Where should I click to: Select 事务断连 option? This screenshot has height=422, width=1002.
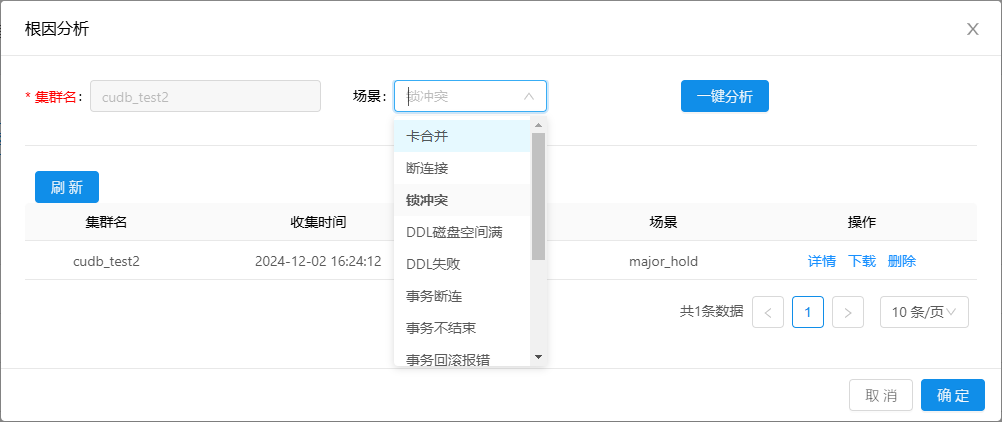(463, 296)
